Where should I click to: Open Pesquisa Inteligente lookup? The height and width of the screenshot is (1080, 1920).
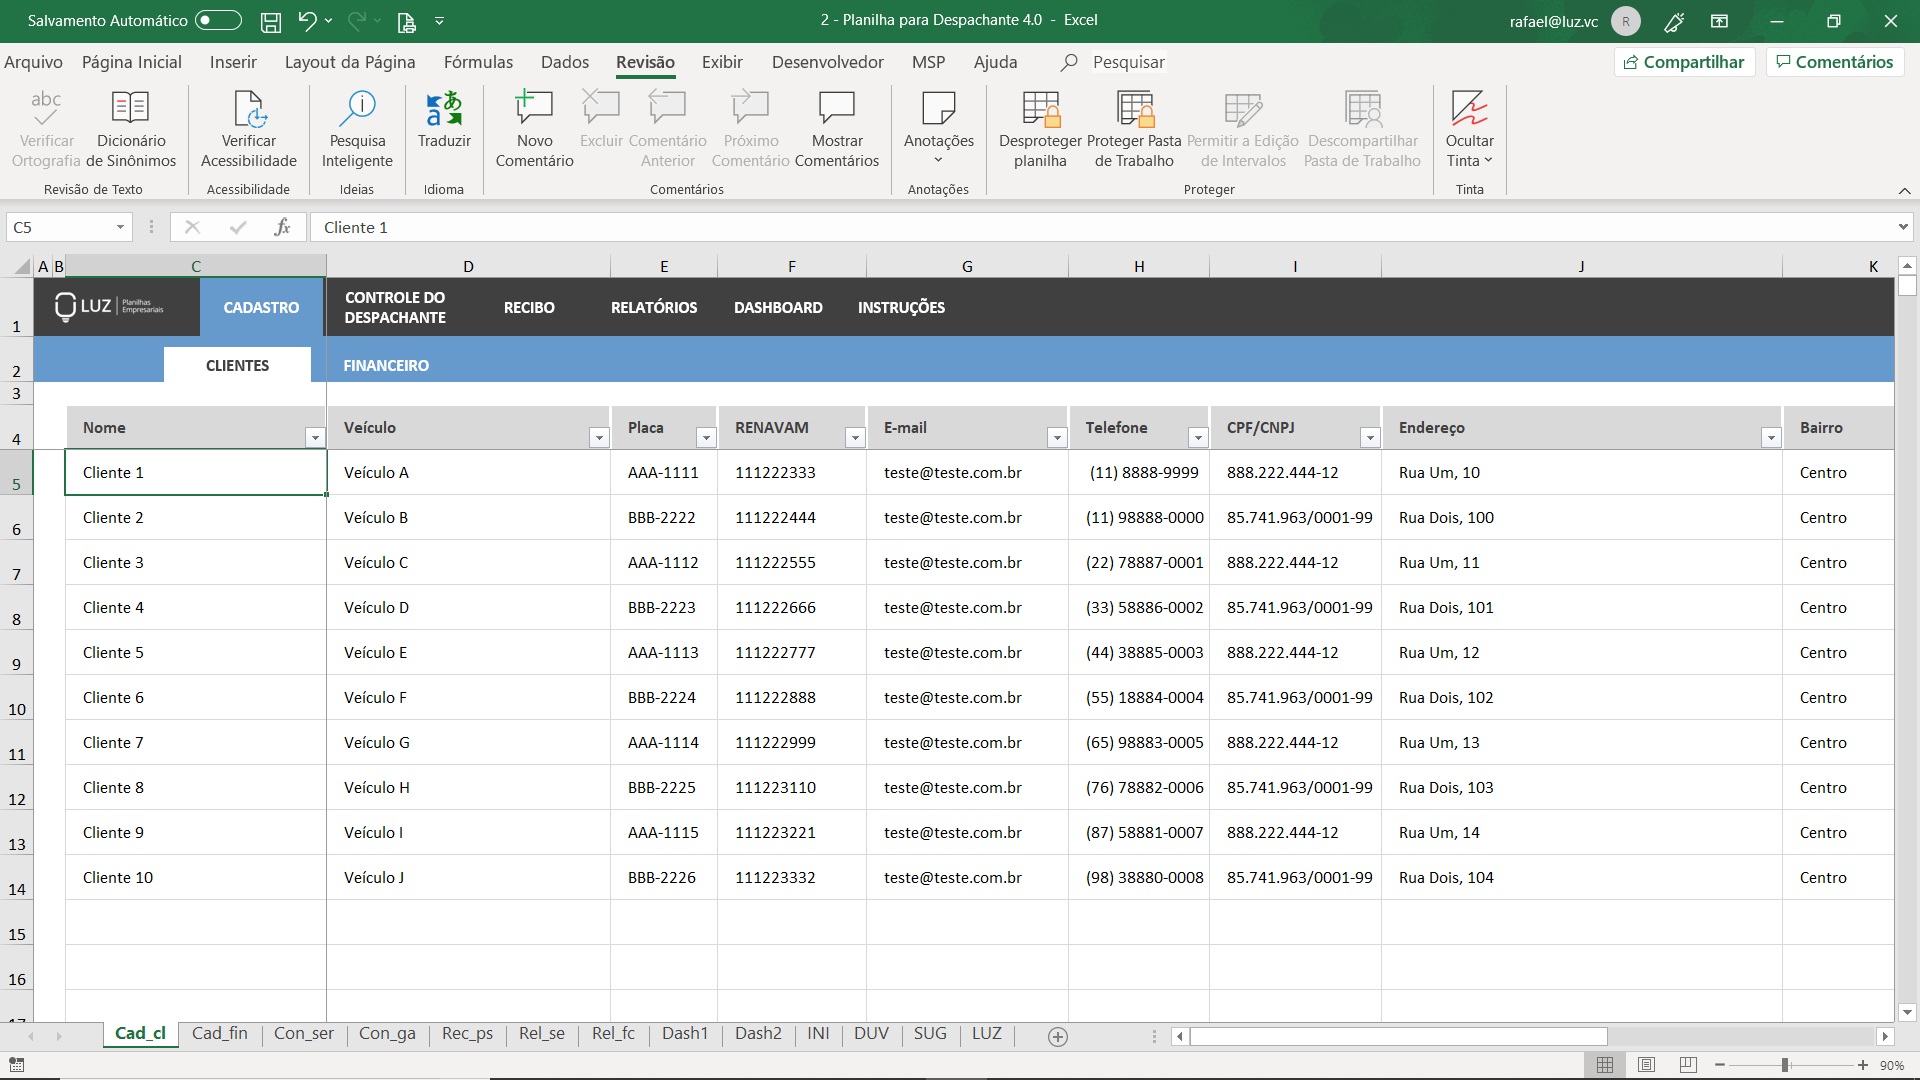357,130
